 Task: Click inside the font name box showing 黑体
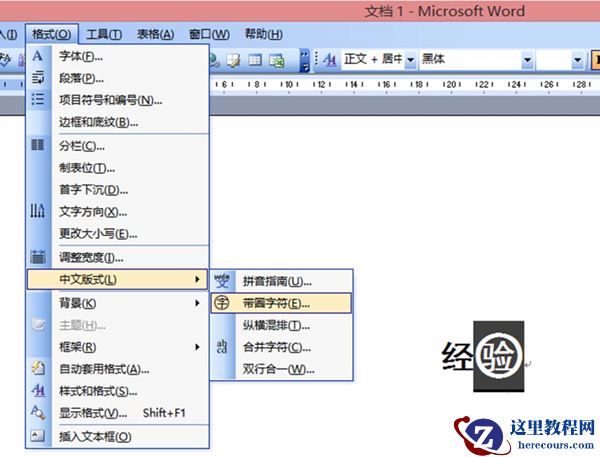[471, 60]
